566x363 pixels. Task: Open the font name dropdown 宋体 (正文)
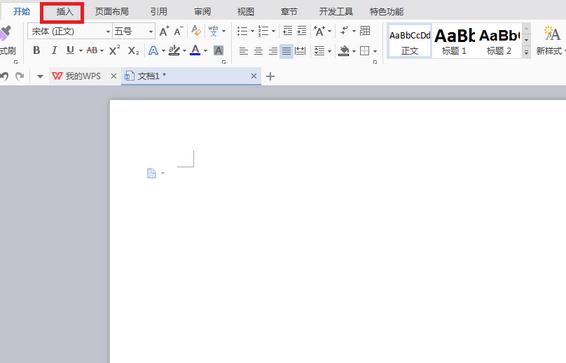(70, 31)
